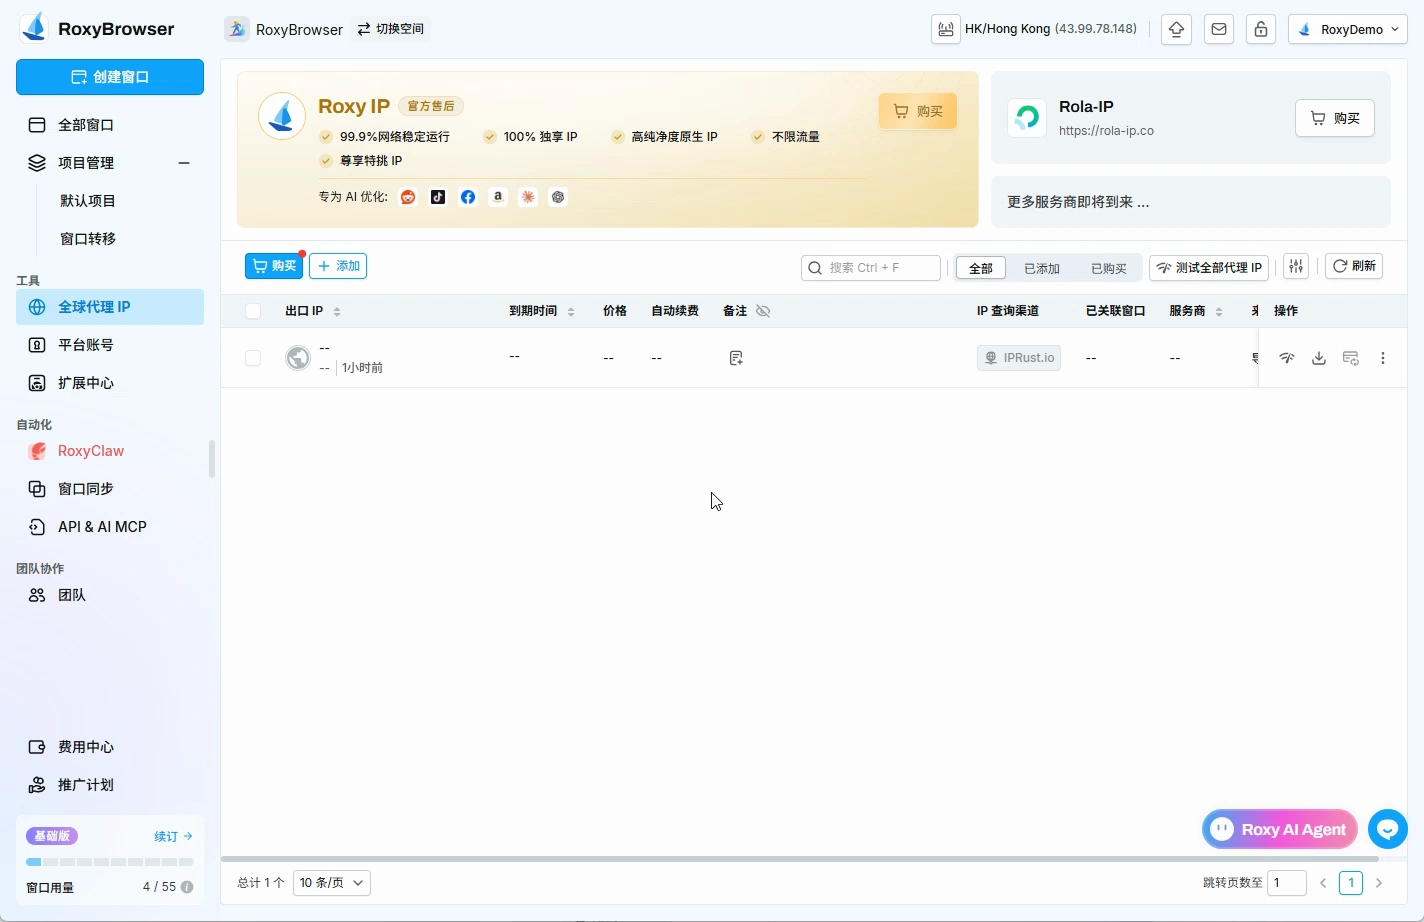Click the horizontal table scrollbar
The image size is (1424, 922).
tap(800, 859)
